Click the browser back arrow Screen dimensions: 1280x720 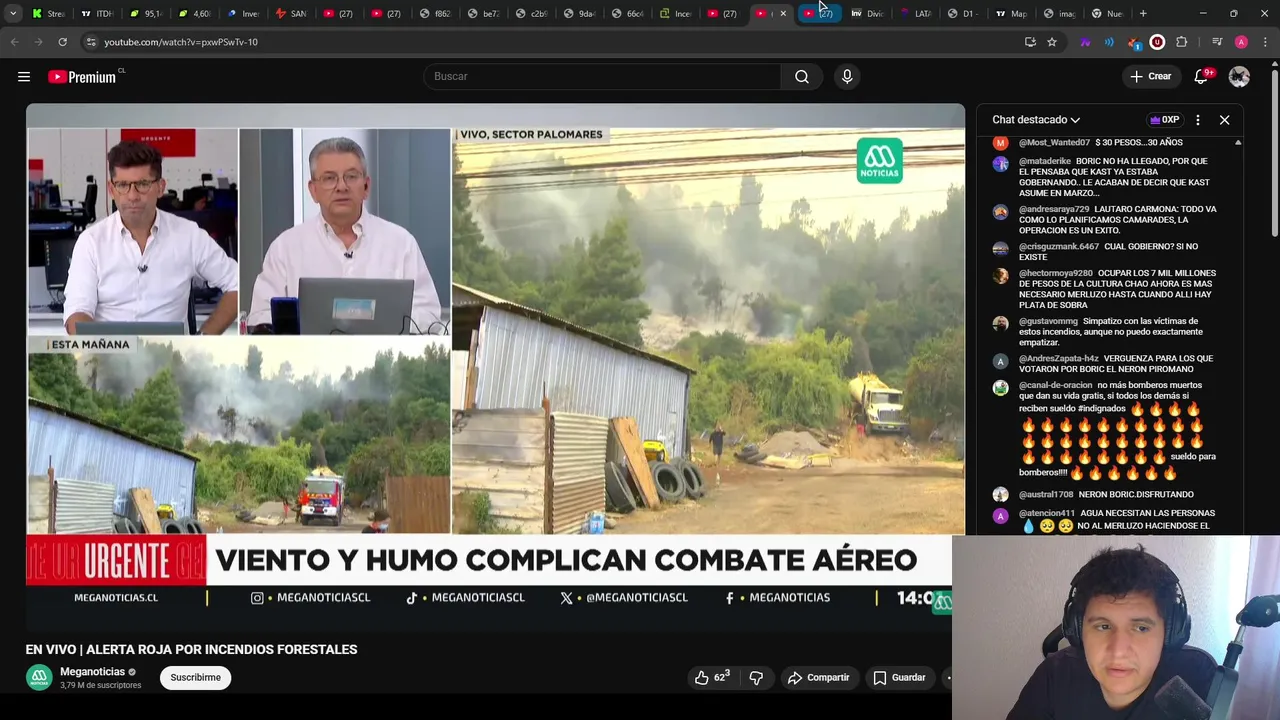14,42
